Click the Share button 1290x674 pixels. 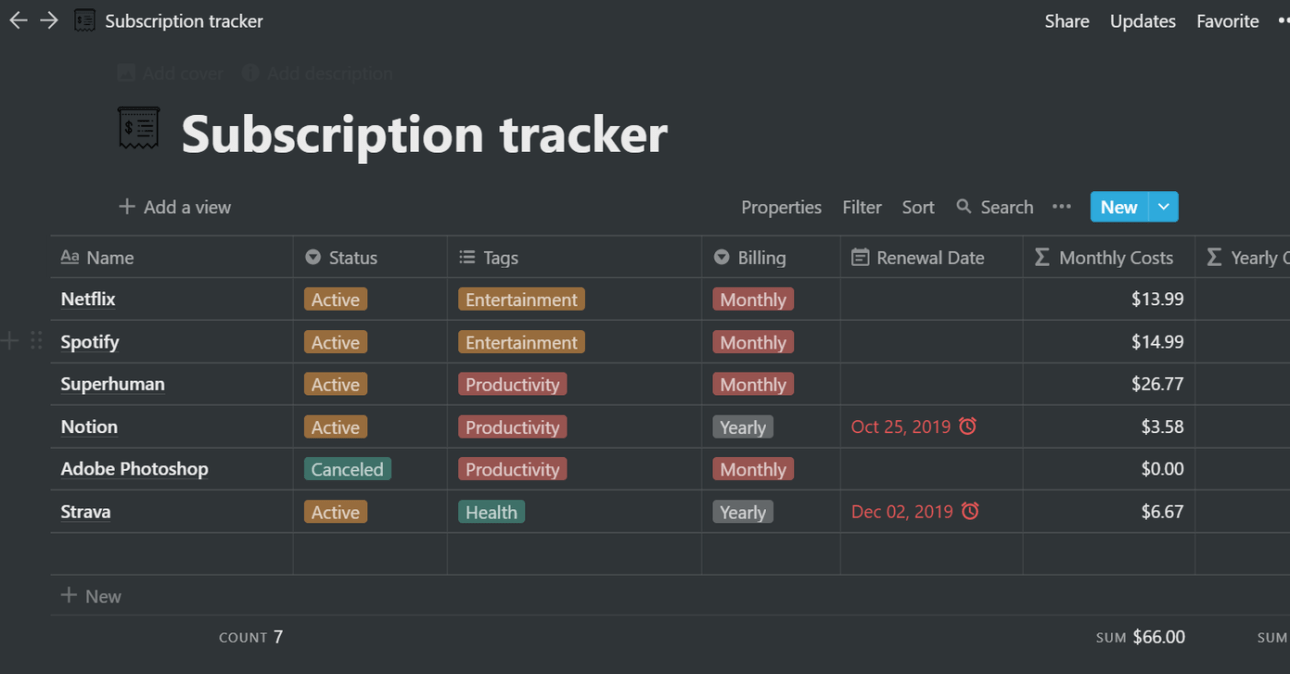1066,21
